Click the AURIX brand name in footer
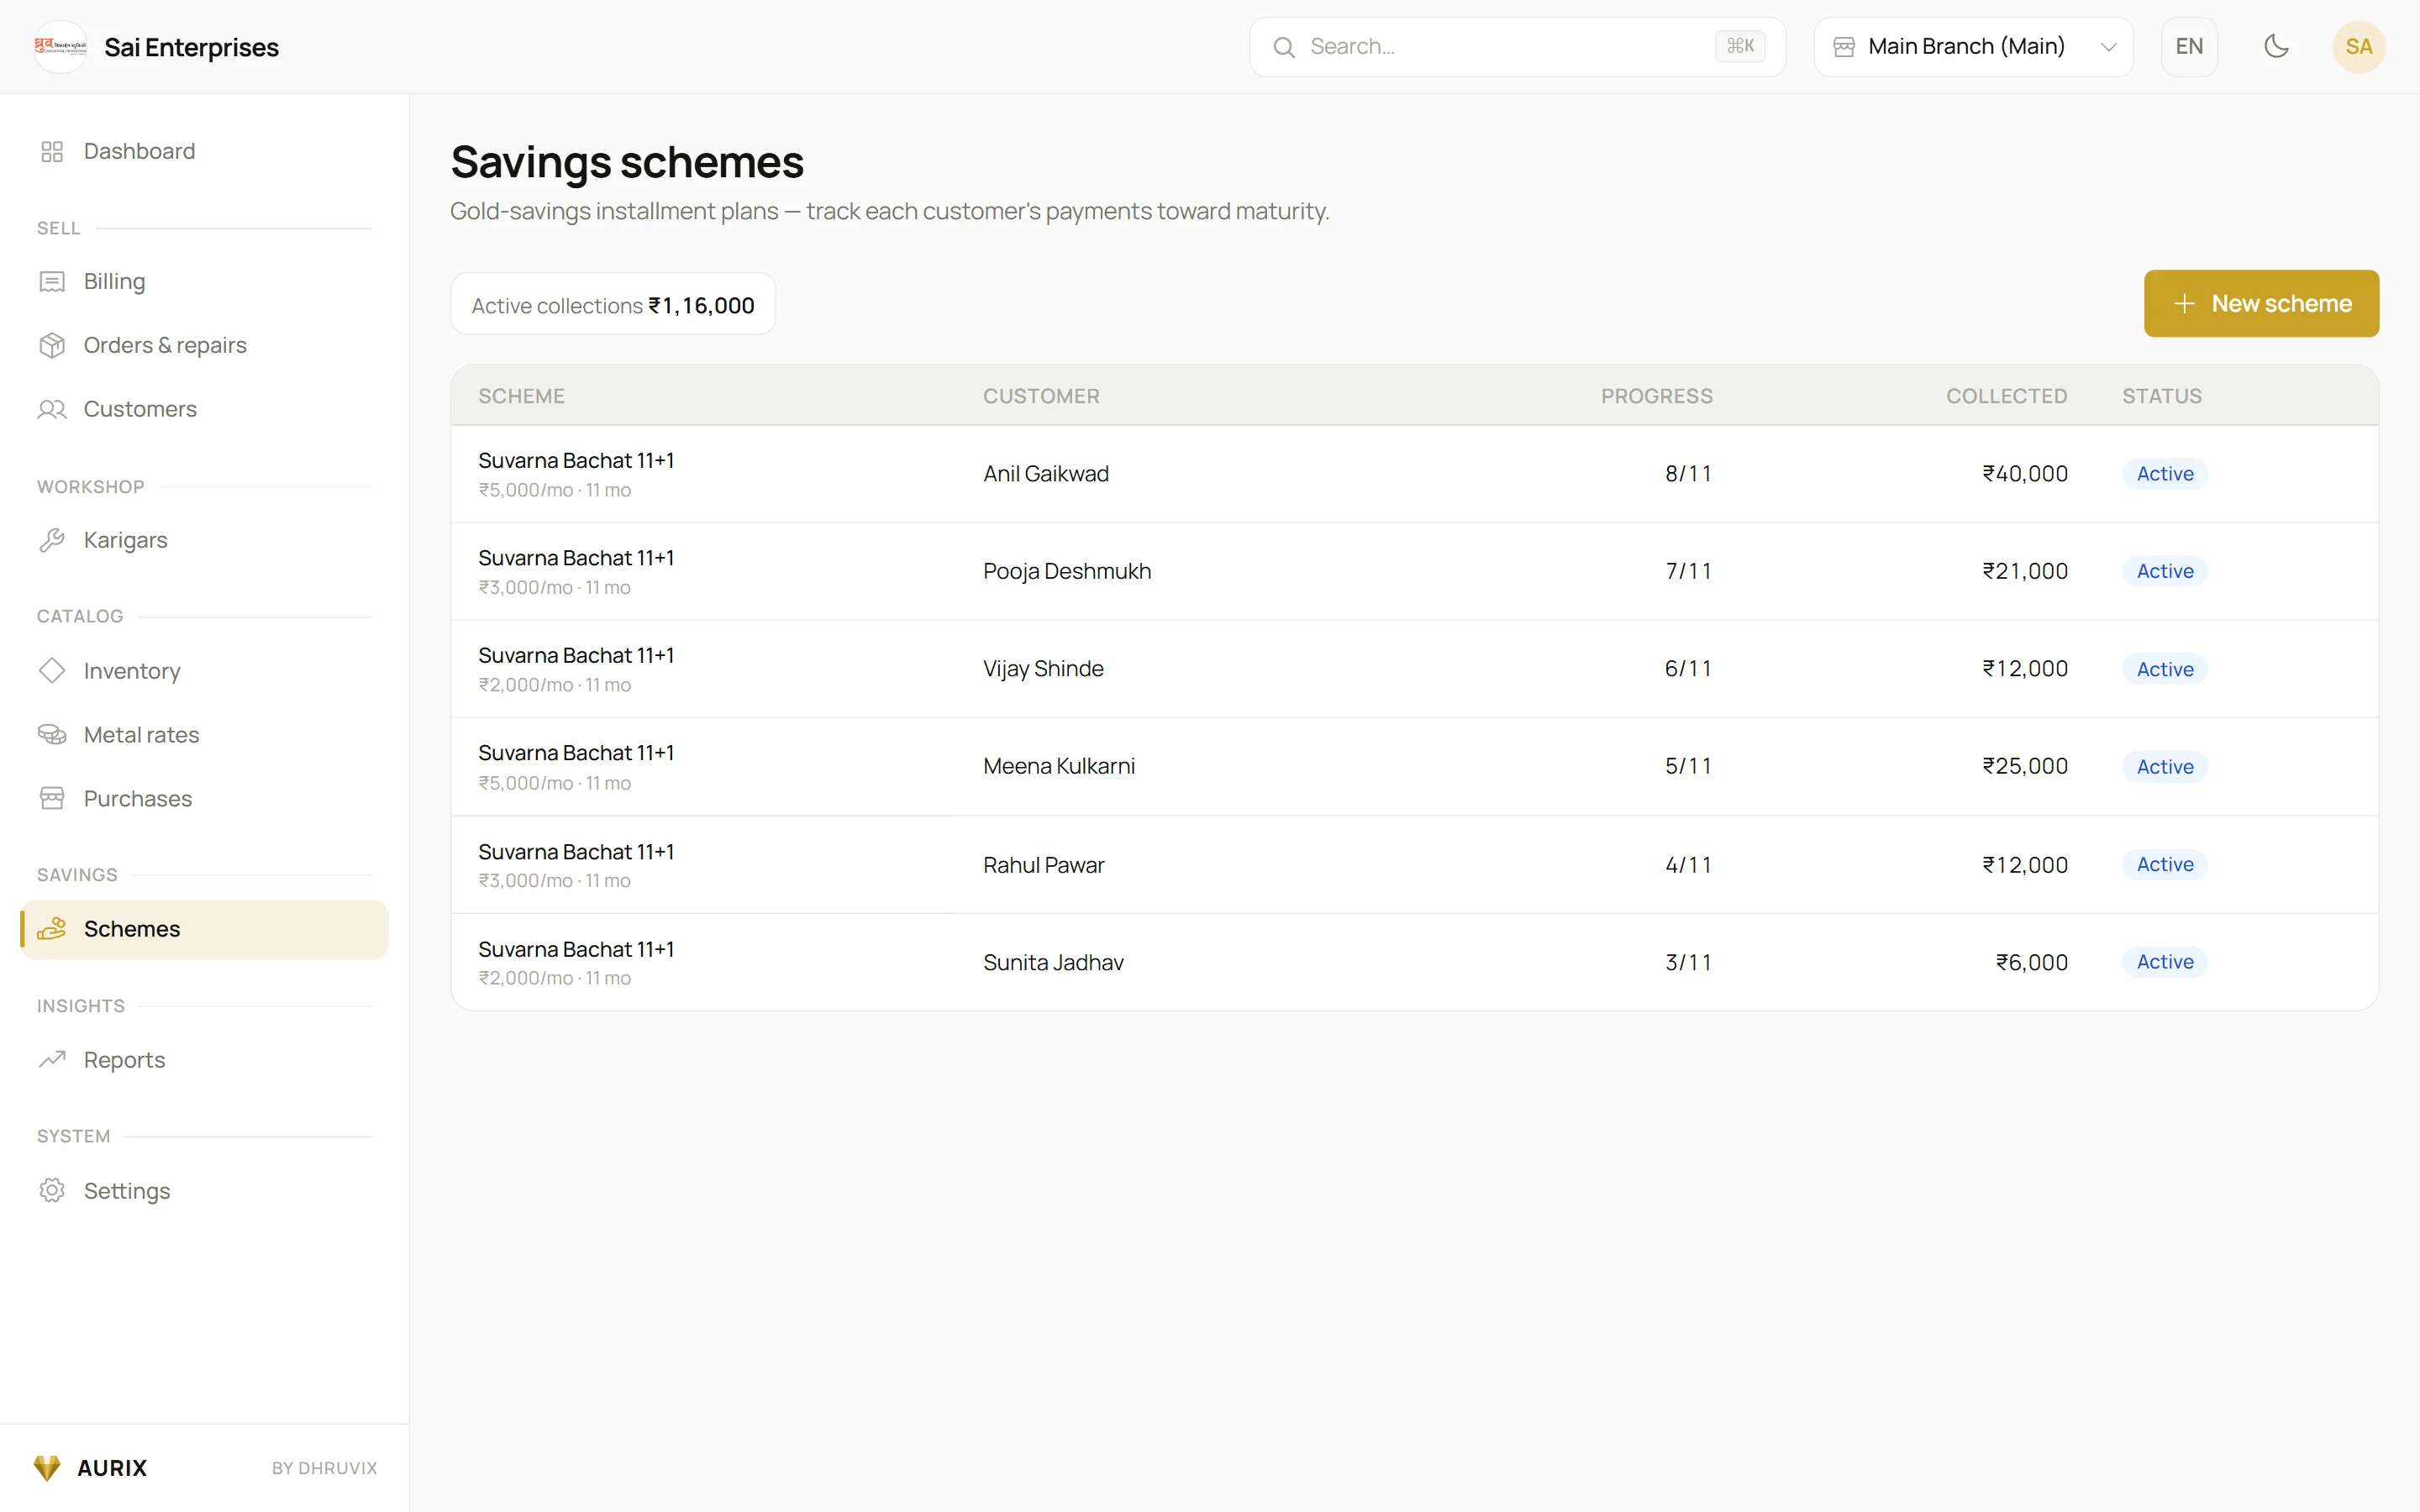2420x1512 pixels. [112, 1467]
